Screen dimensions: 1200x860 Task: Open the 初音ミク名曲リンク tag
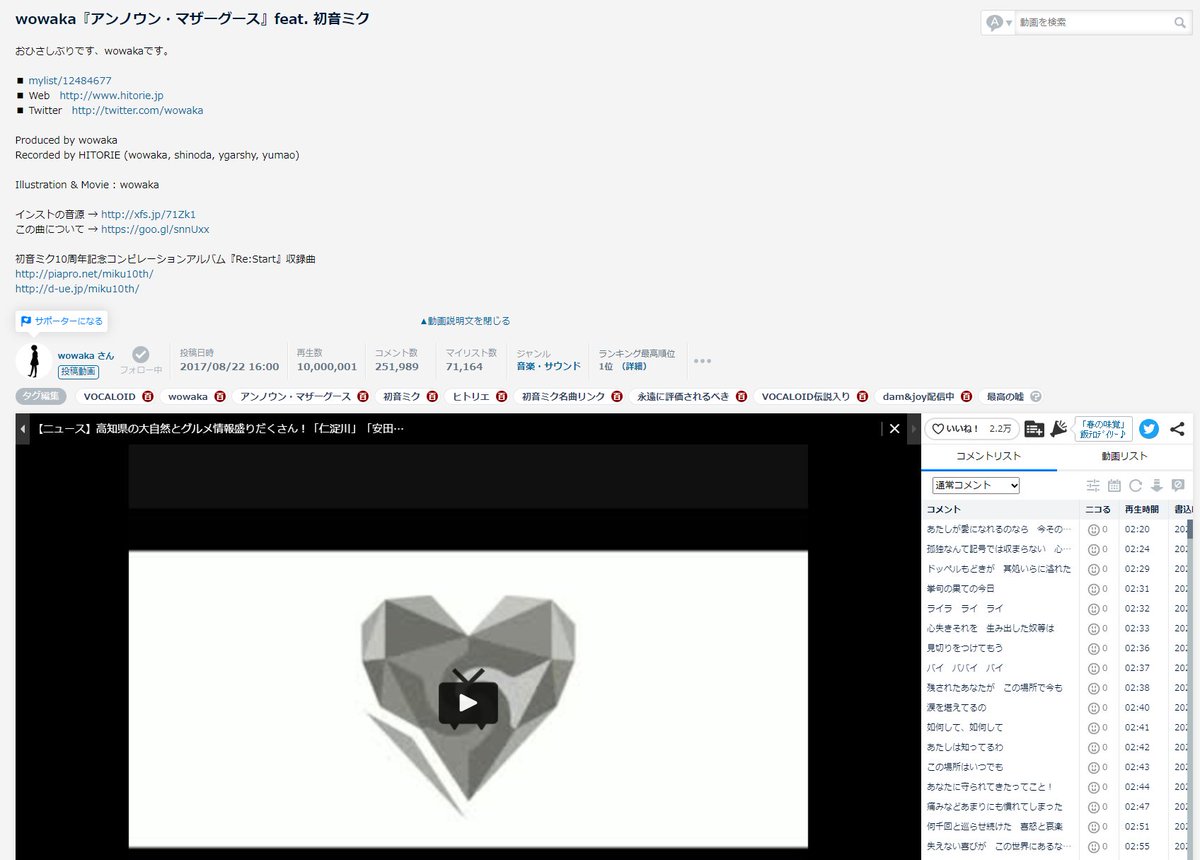tap(563, 396)
